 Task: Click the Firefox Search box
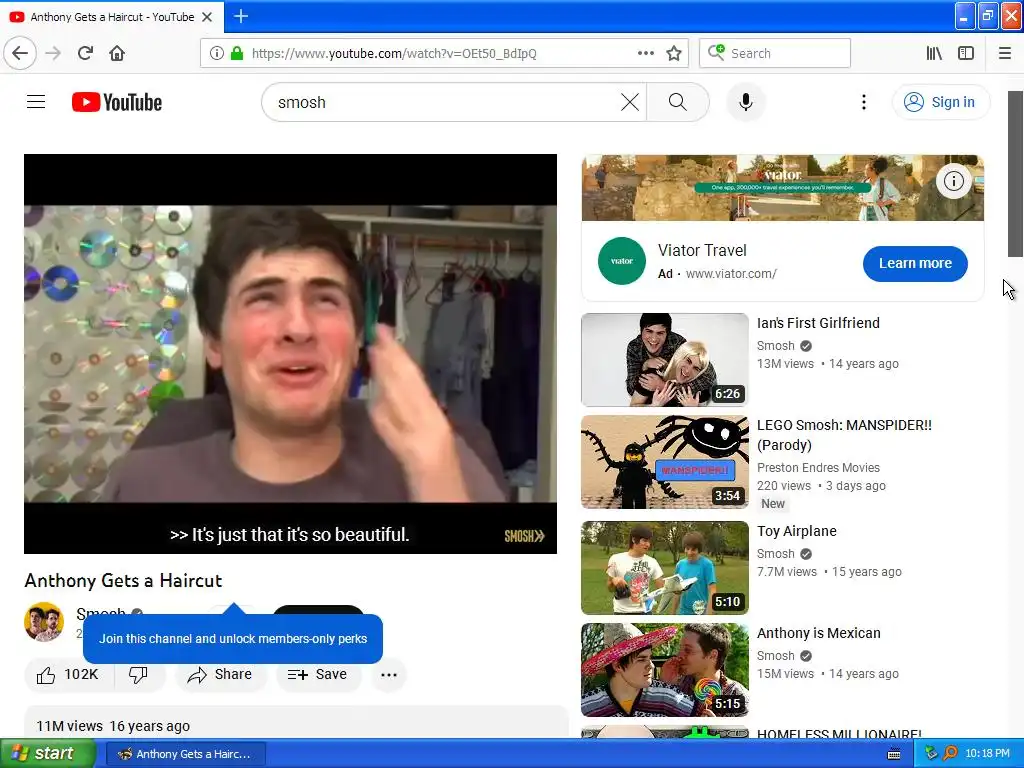click(775, 54)
